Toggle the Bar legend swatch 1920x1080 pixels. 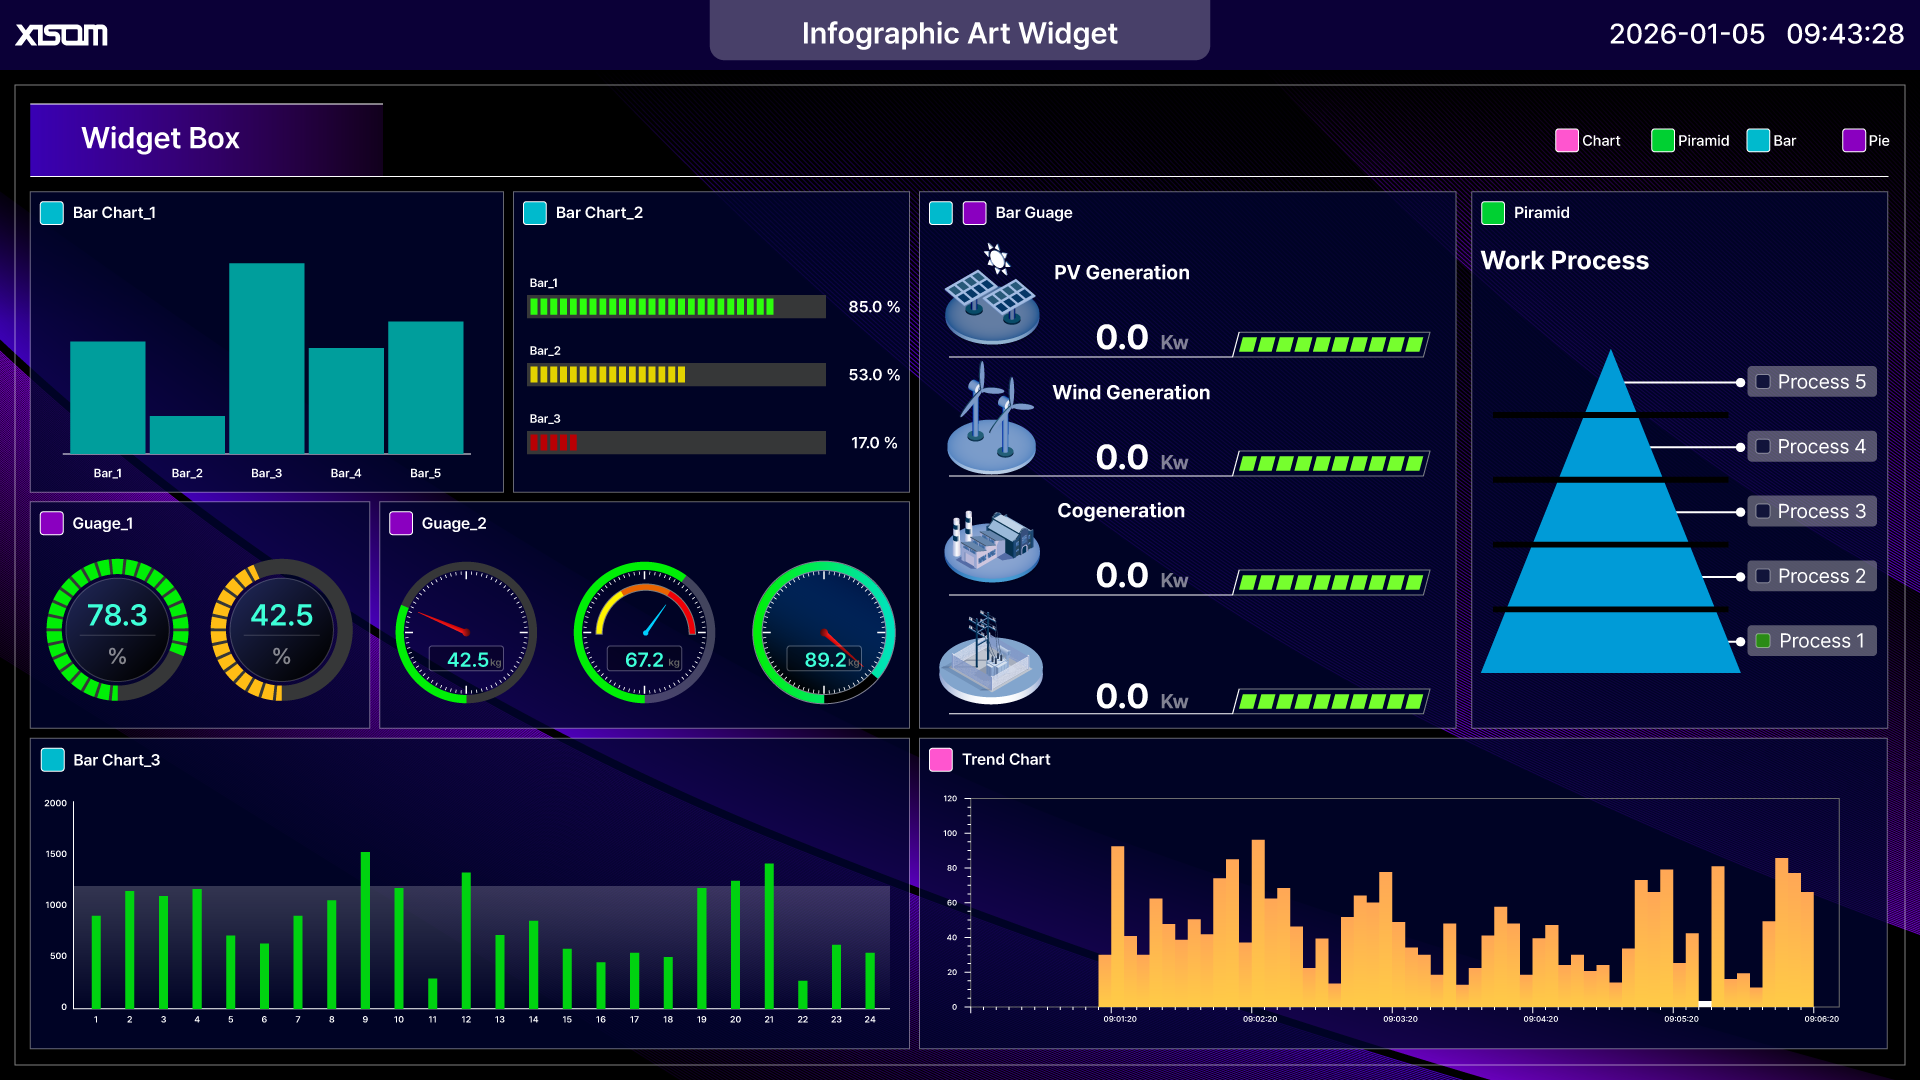[1757, 140]
